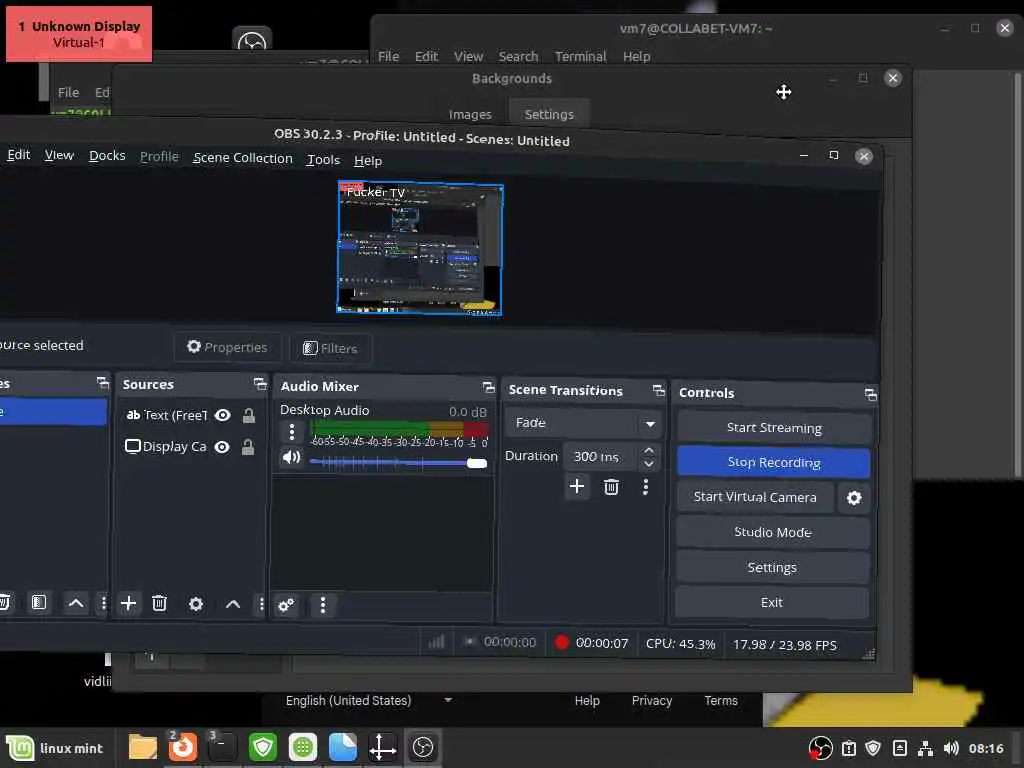Click the Privacy link

(652, 701)
